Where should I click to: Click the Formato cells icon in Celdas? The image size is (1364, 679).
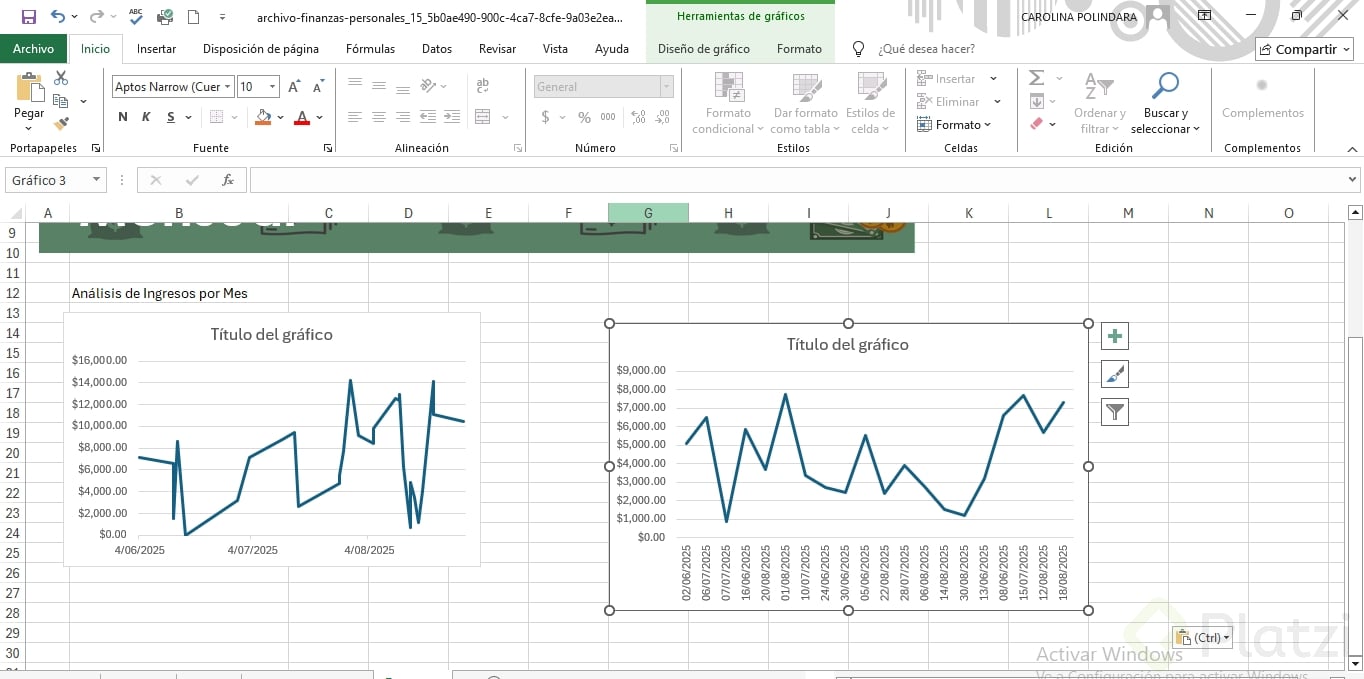click(x=924, y=125)
